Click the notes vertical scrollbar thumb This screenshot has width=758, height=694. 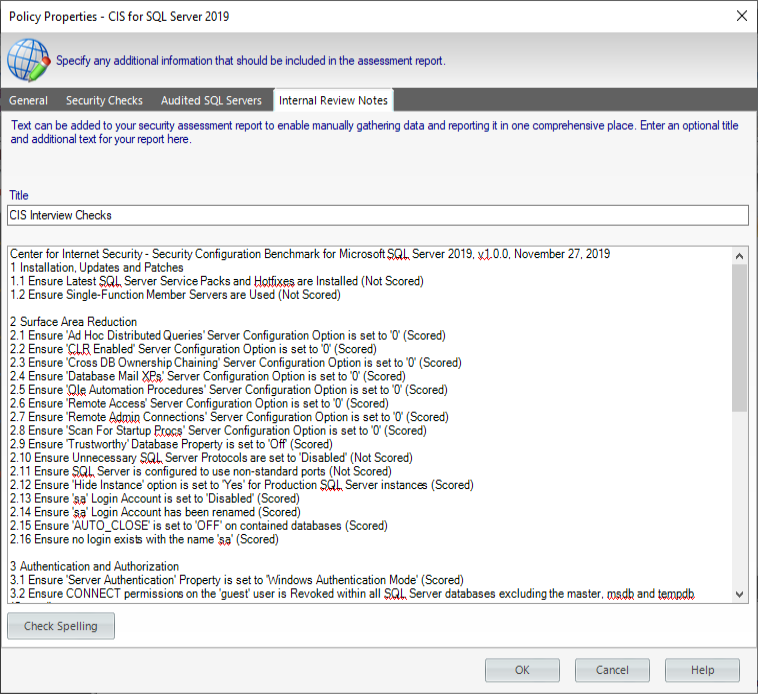(739, 337)
